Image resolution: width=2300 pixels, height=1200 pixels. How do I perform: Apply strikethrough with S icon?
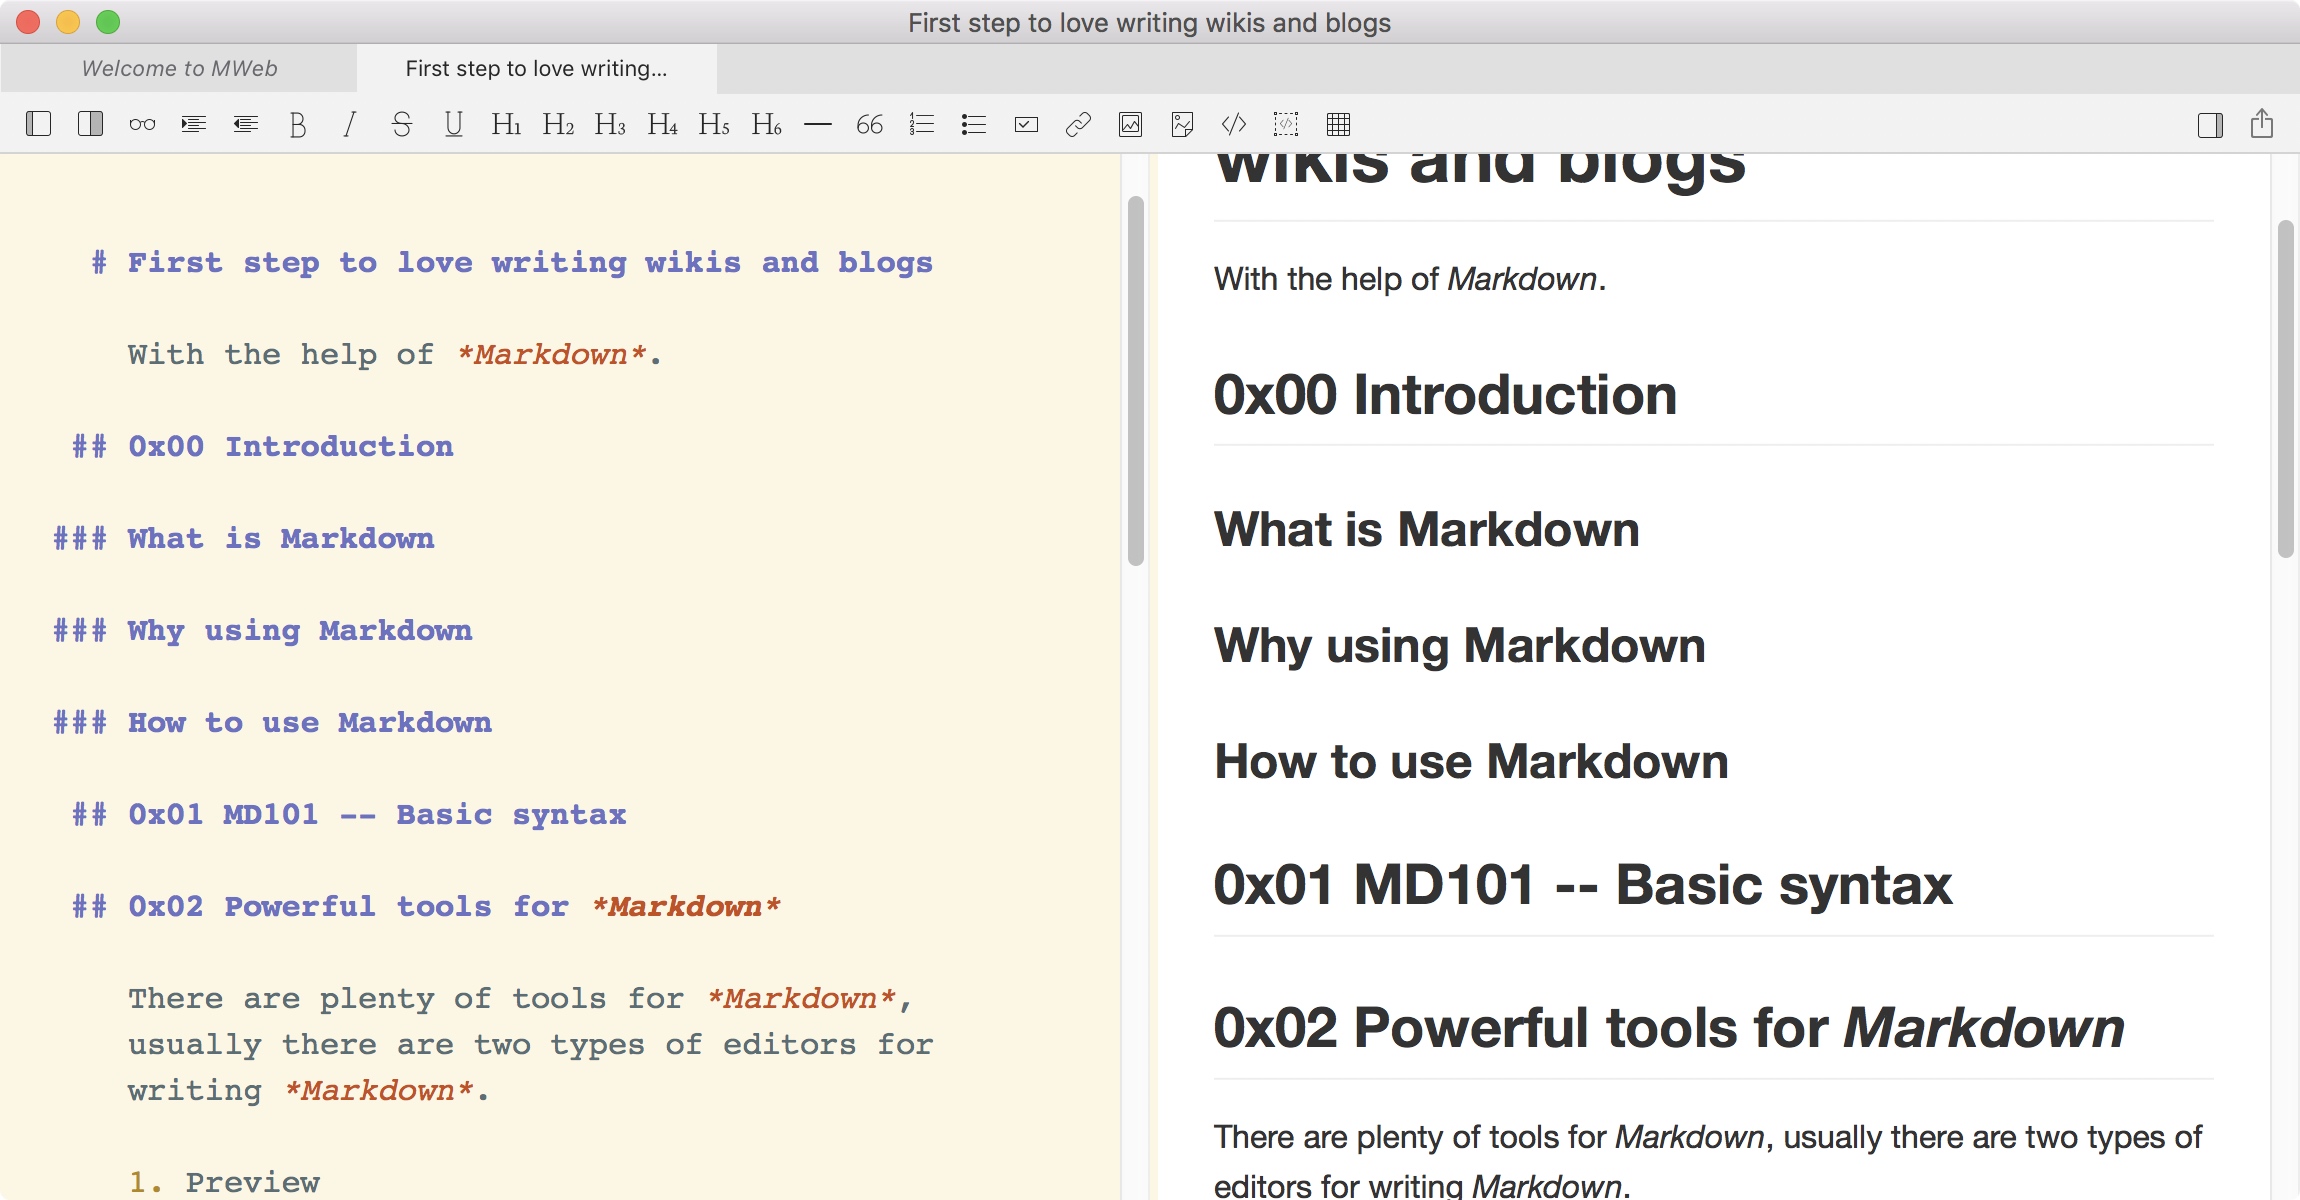click(402, 124)
